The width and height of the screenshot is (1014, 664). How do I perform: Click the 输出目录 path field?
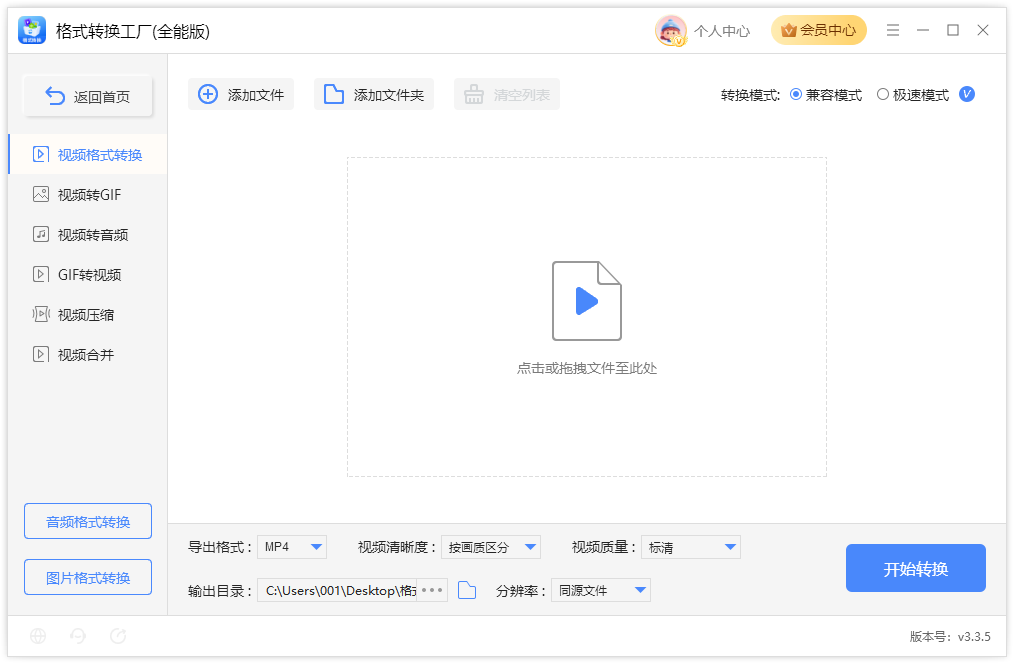[338, 590]
